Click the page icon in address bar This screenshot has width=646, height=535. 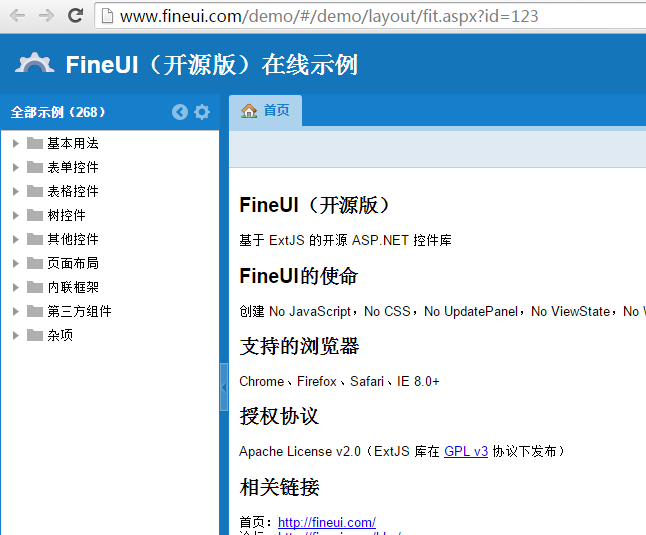pyautogui.click(x=108, y=16)
